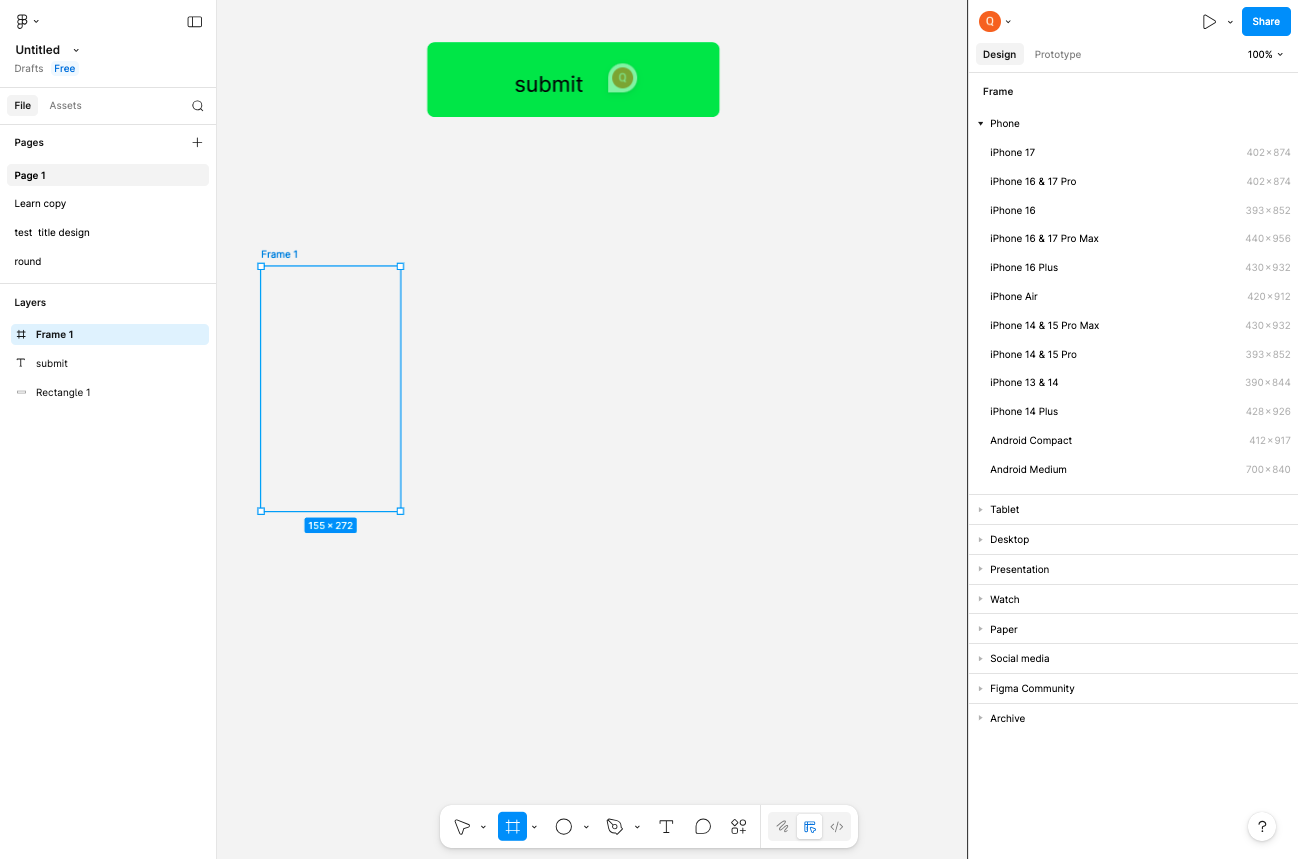The image size is (1298, 859).
Task: Click the blue Share button
Action: pos(1266,22)
